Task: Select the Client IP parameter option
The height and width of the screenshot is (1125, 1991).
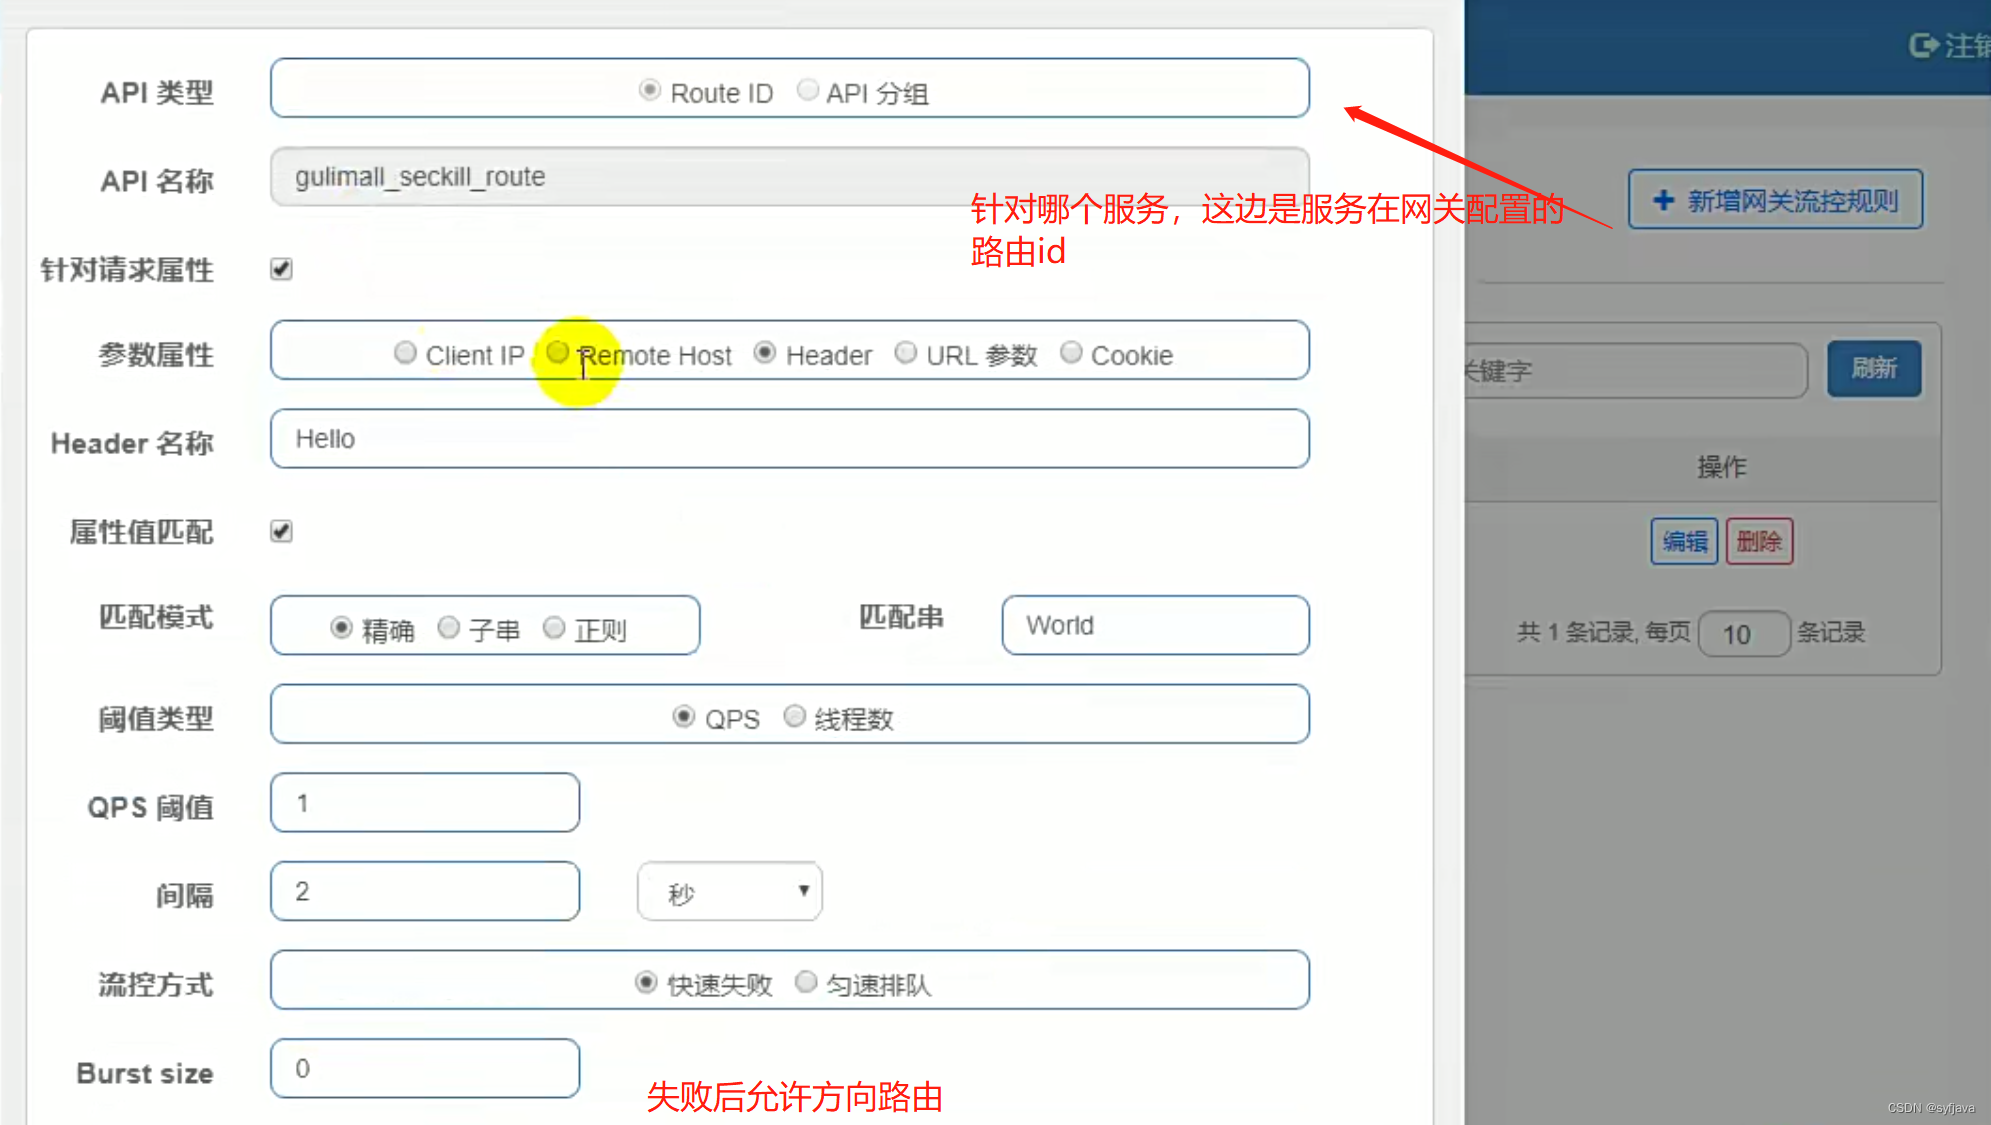Action: [405, 353]
